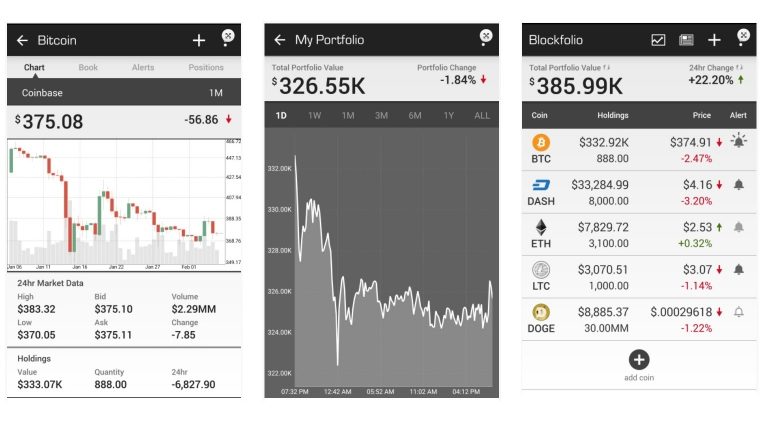Open the Coinbase exchange selector
This screenshot has height=440, width=770.
coord(43,92)
